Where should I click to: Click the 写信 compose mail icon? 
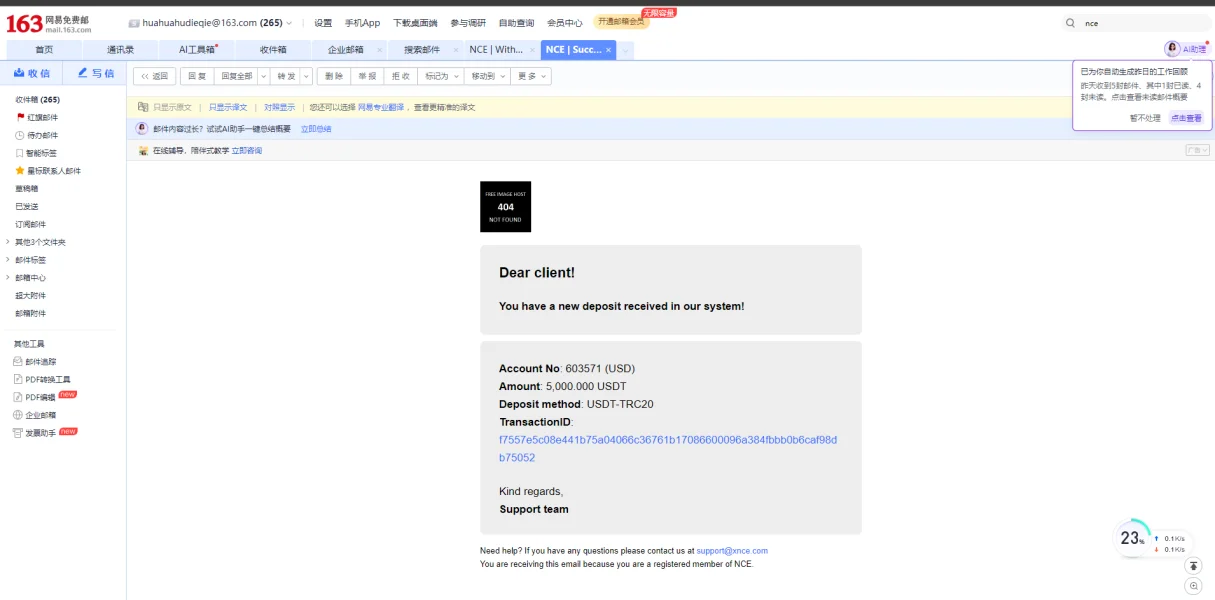point(83,73)
